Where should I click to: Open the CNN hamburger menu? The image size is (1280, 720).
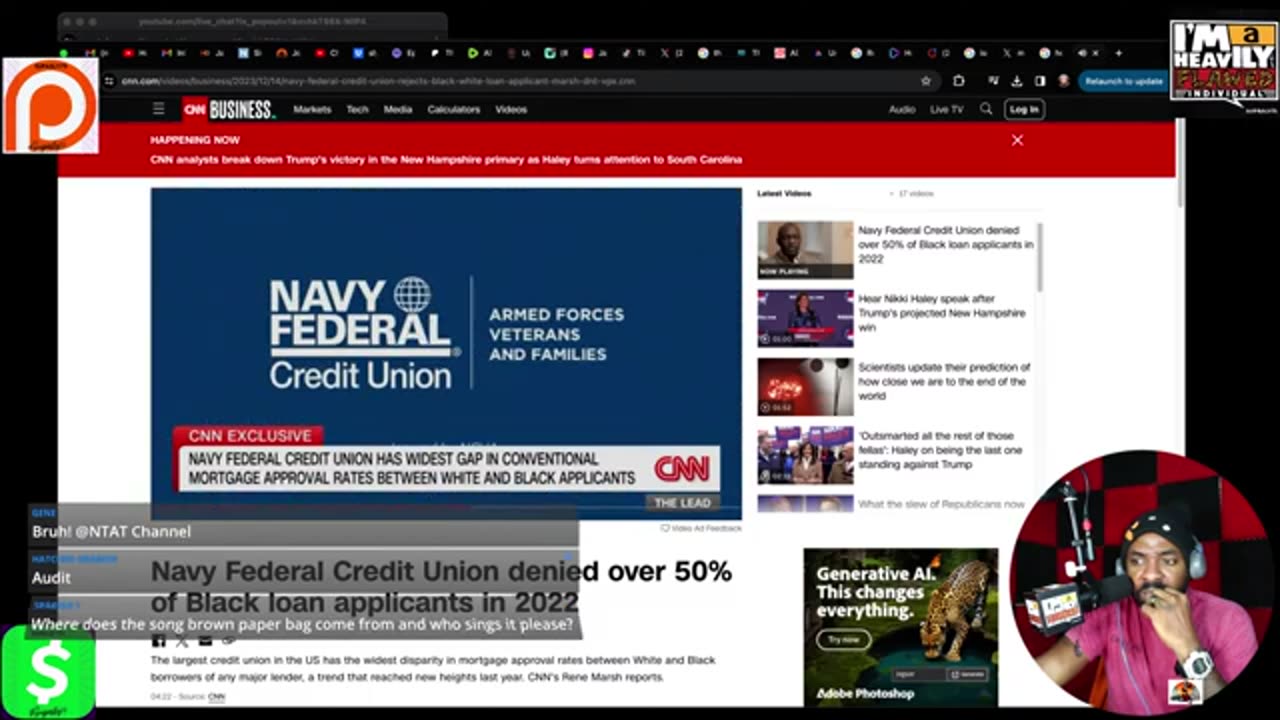pos(158,109)
